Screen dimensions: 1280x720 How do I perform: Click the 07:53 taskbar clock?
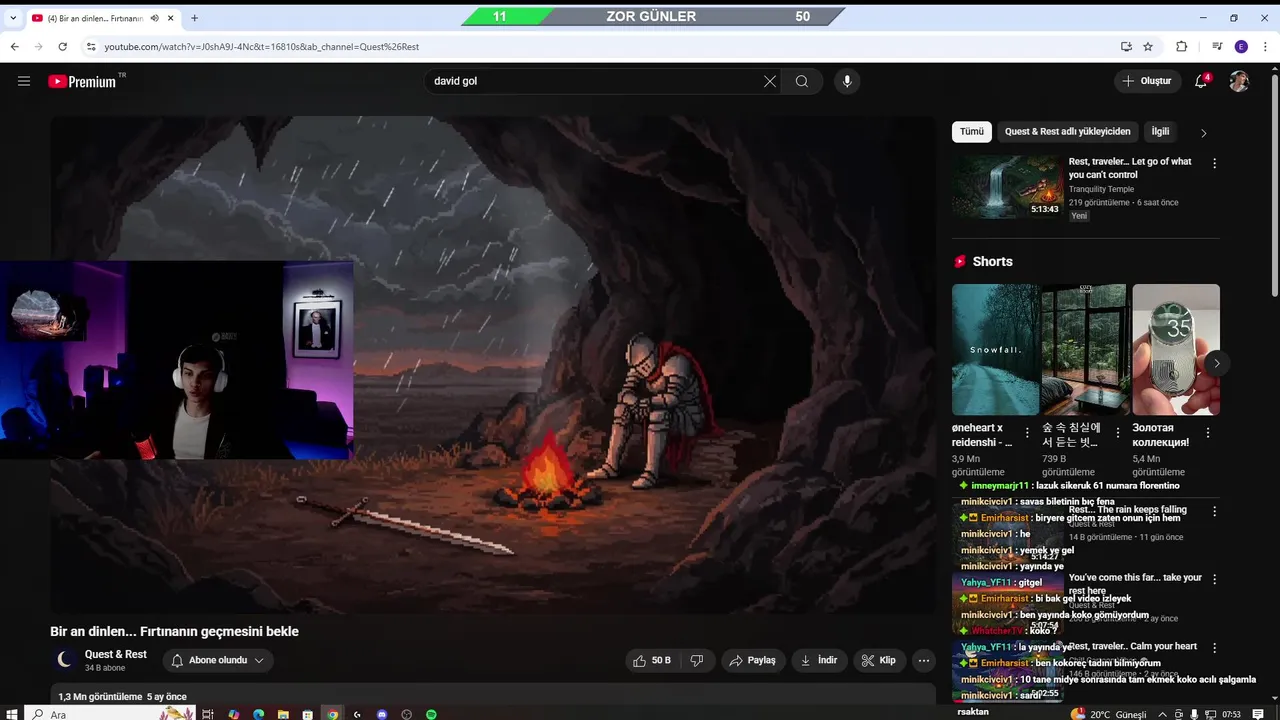tap(1231, 714)
